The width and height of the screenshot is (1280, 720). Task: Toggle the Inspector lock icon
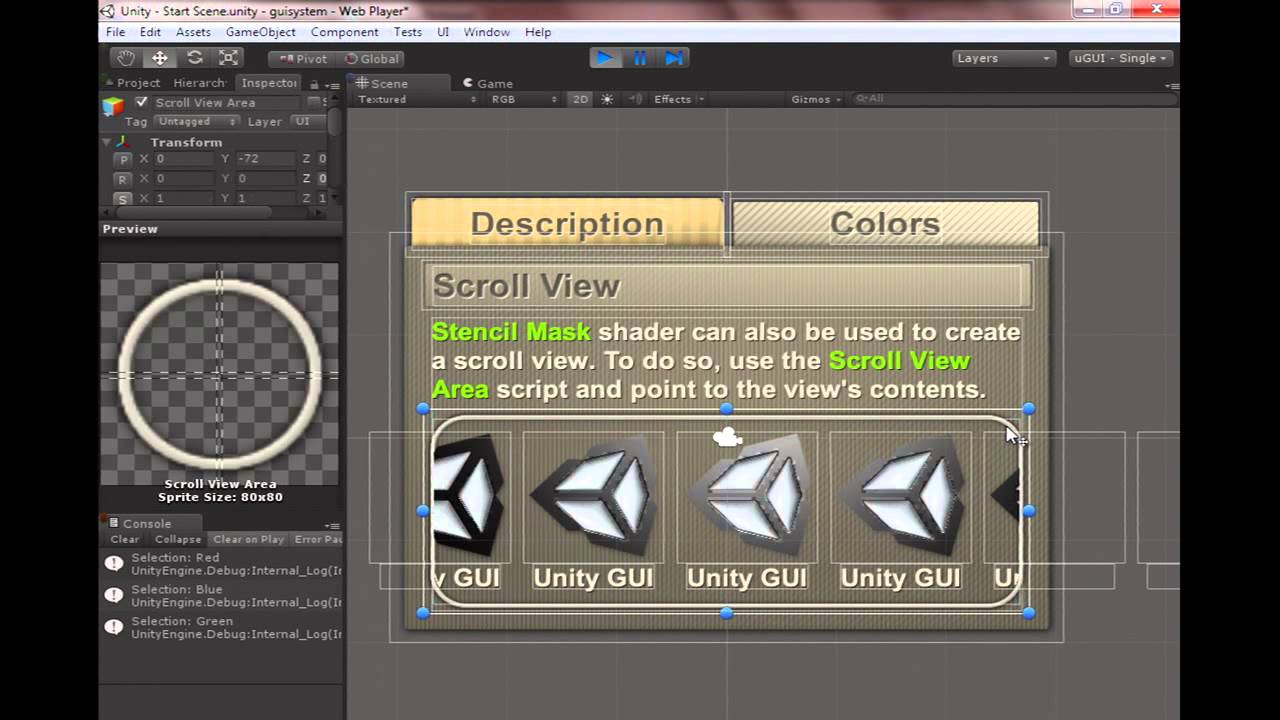tap(314, 84)
